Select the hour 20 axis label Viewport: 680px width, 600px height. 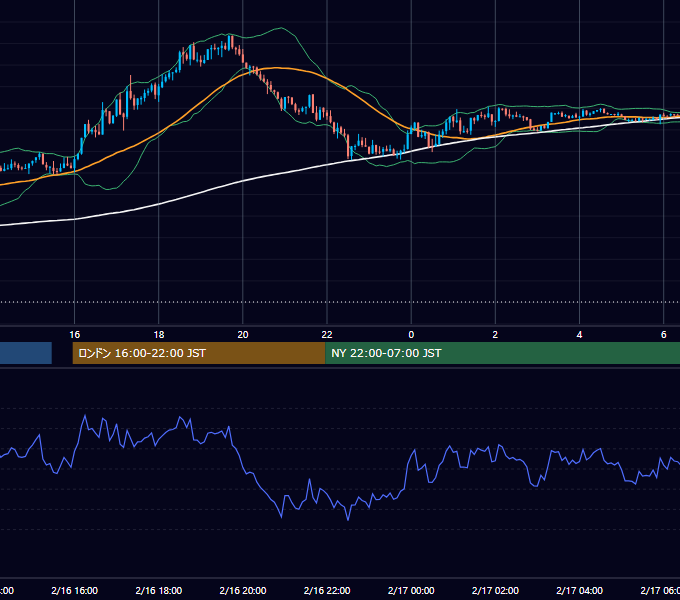click(x=243, y=335)
